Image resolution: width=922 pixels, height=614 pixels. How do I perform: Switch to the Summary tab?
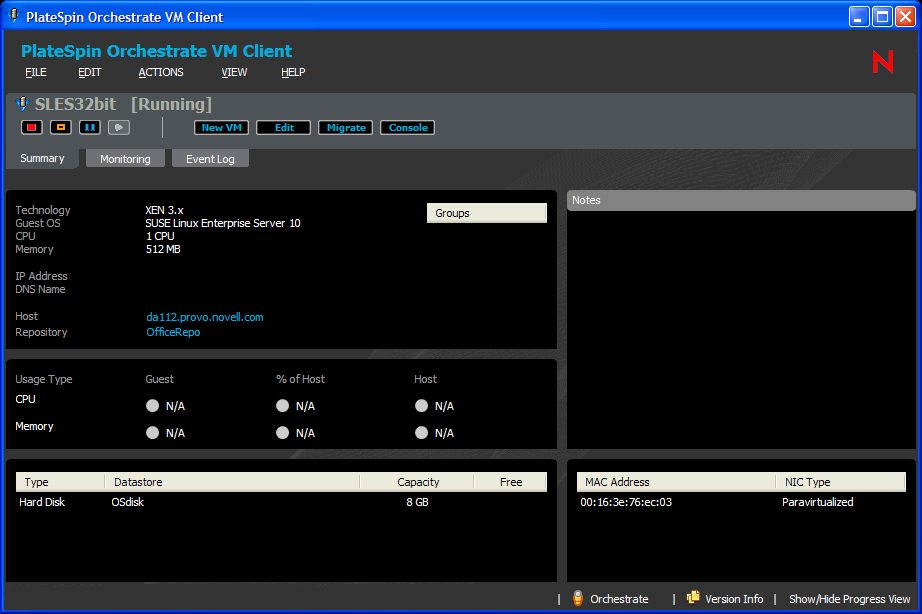point(42,158)
